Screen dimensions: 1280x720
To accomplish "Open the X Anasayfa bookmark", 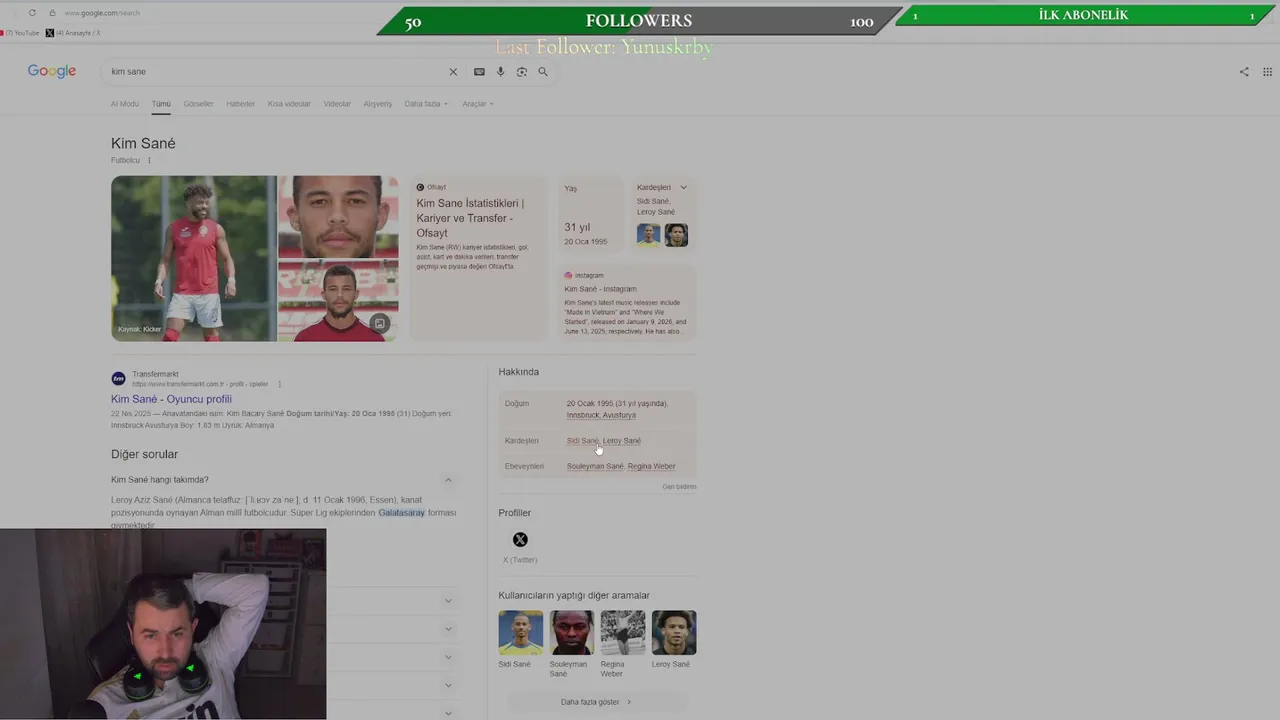I will pos(74,33).
